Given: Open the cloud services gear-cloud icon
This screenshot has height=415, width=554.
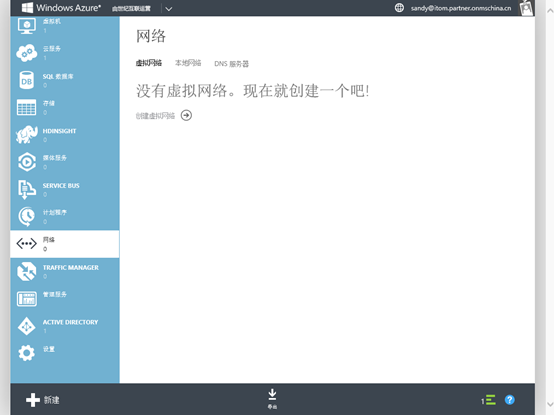Looking at the screenshot, I should click(26, 53).
